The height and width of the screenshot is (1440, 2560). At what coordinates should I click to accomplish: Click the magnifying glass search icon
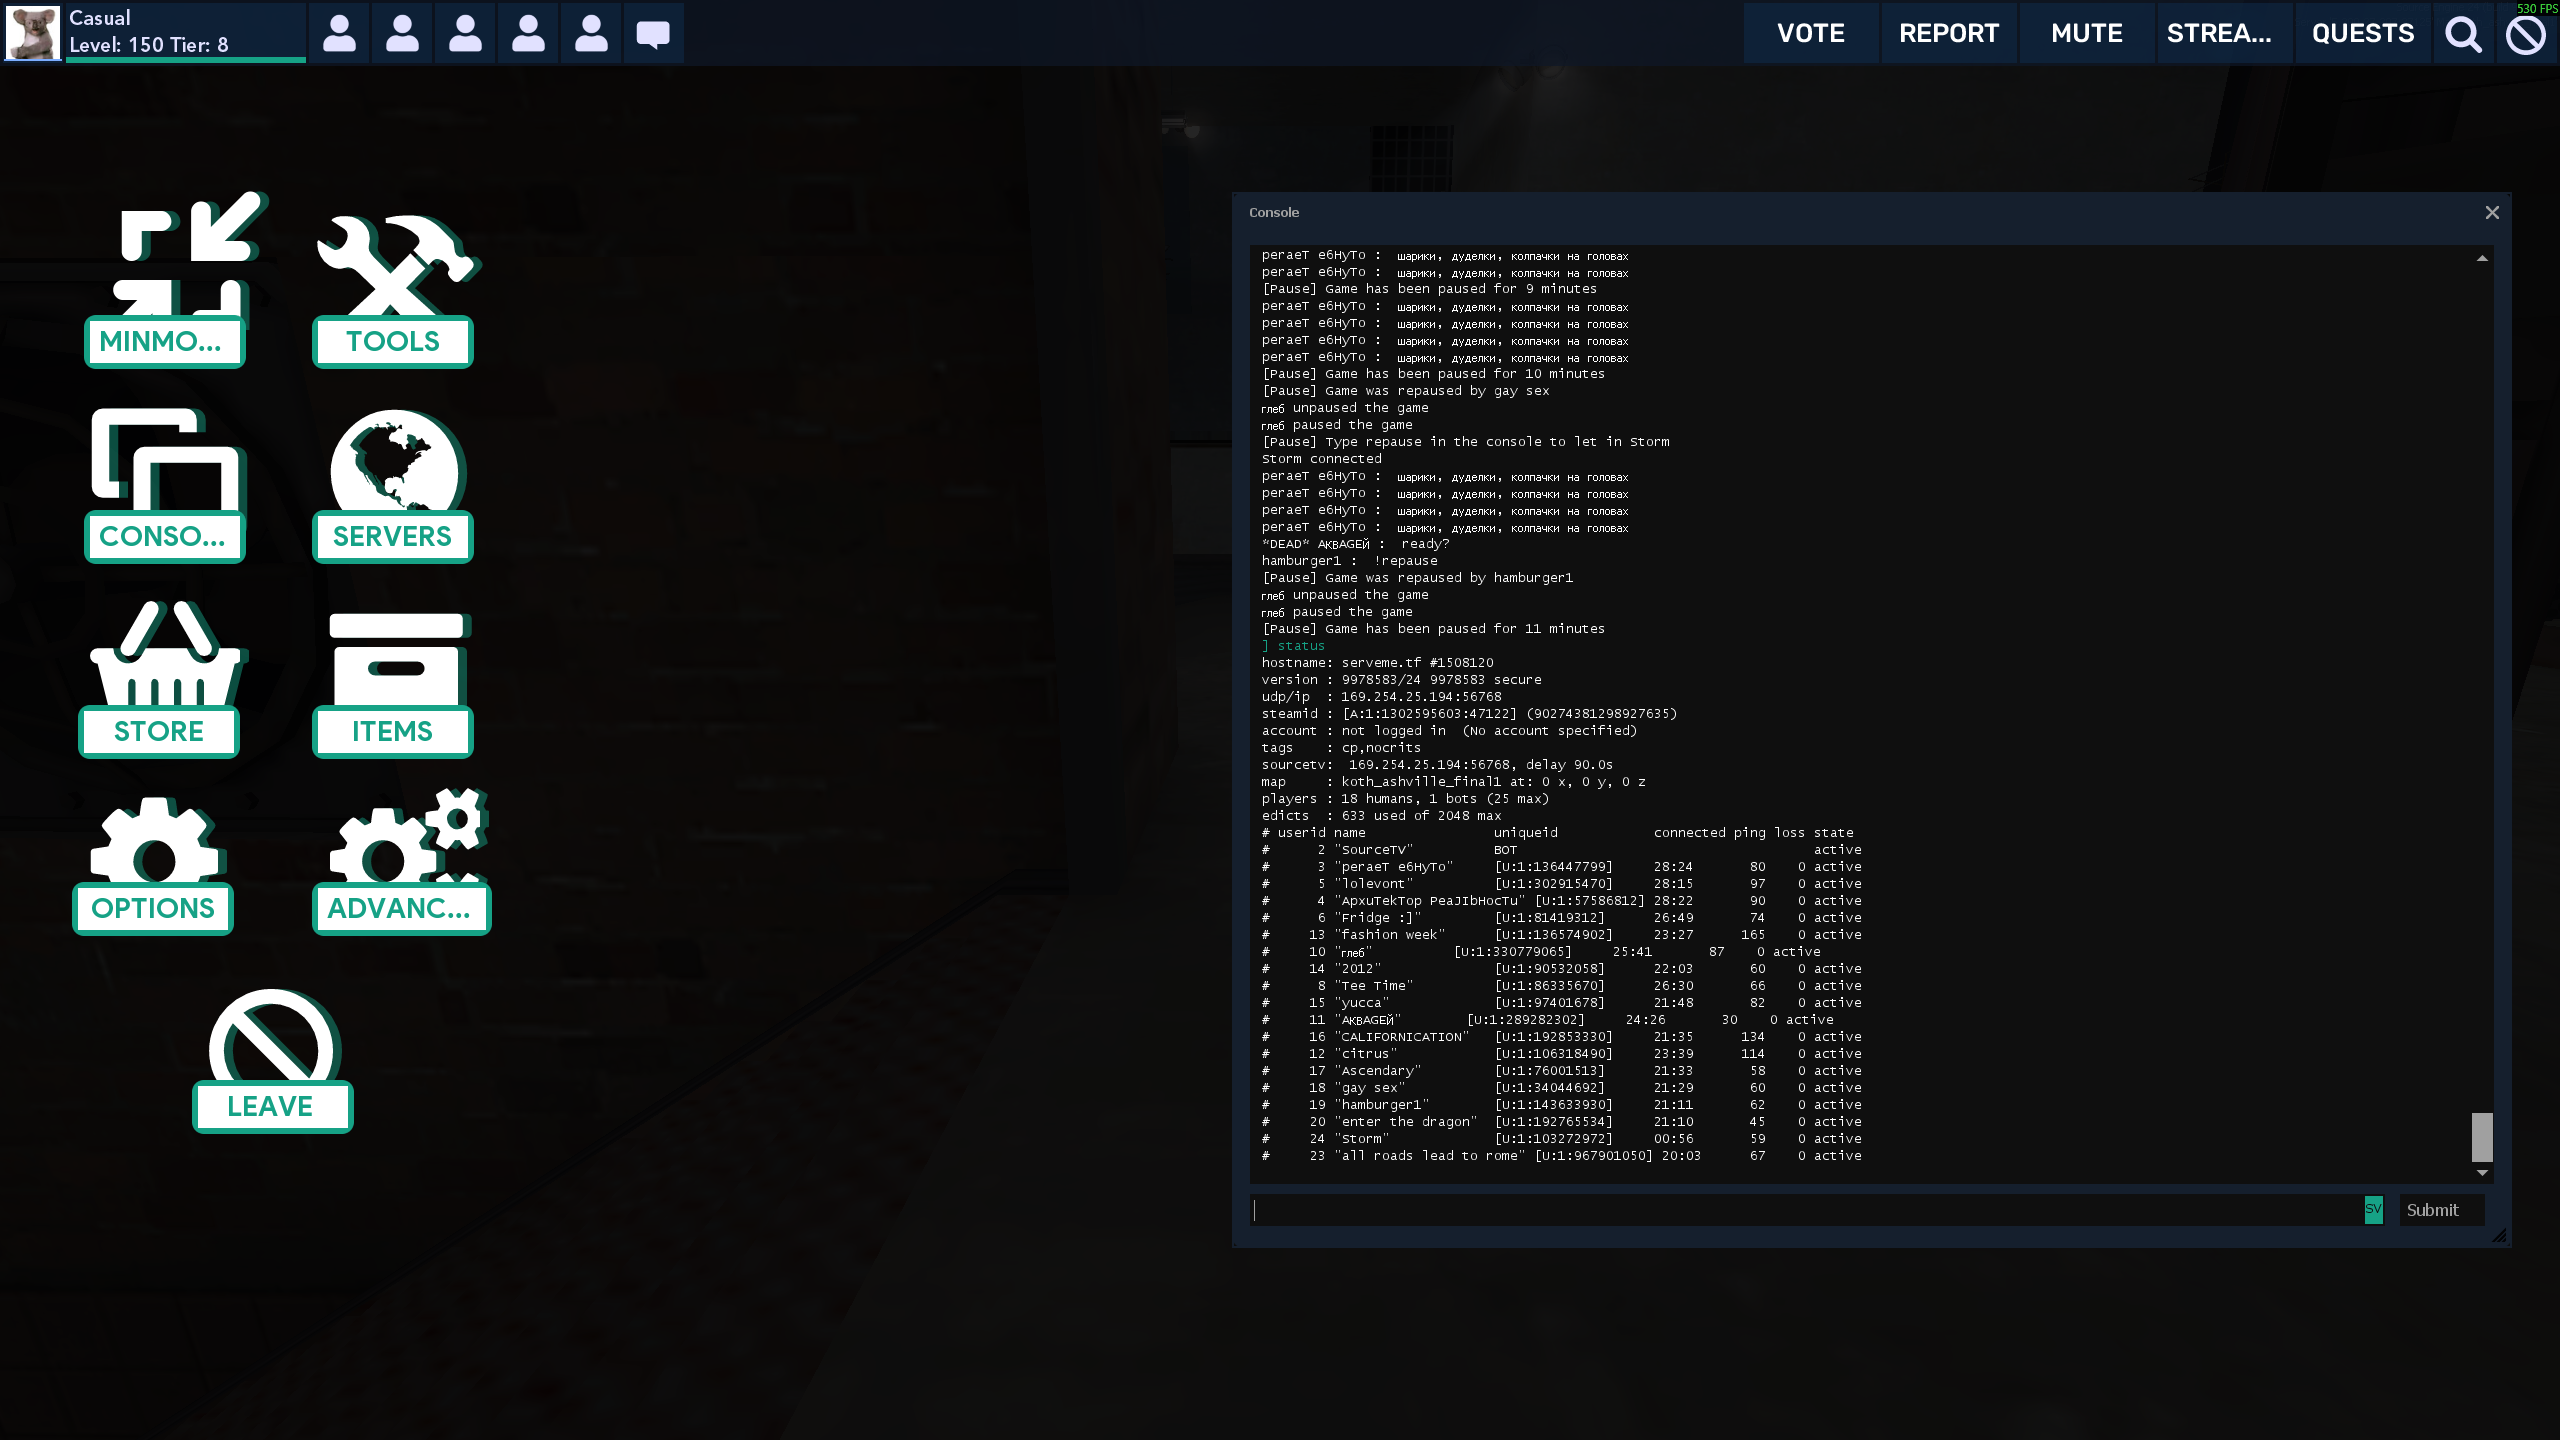pos(2463,34)
